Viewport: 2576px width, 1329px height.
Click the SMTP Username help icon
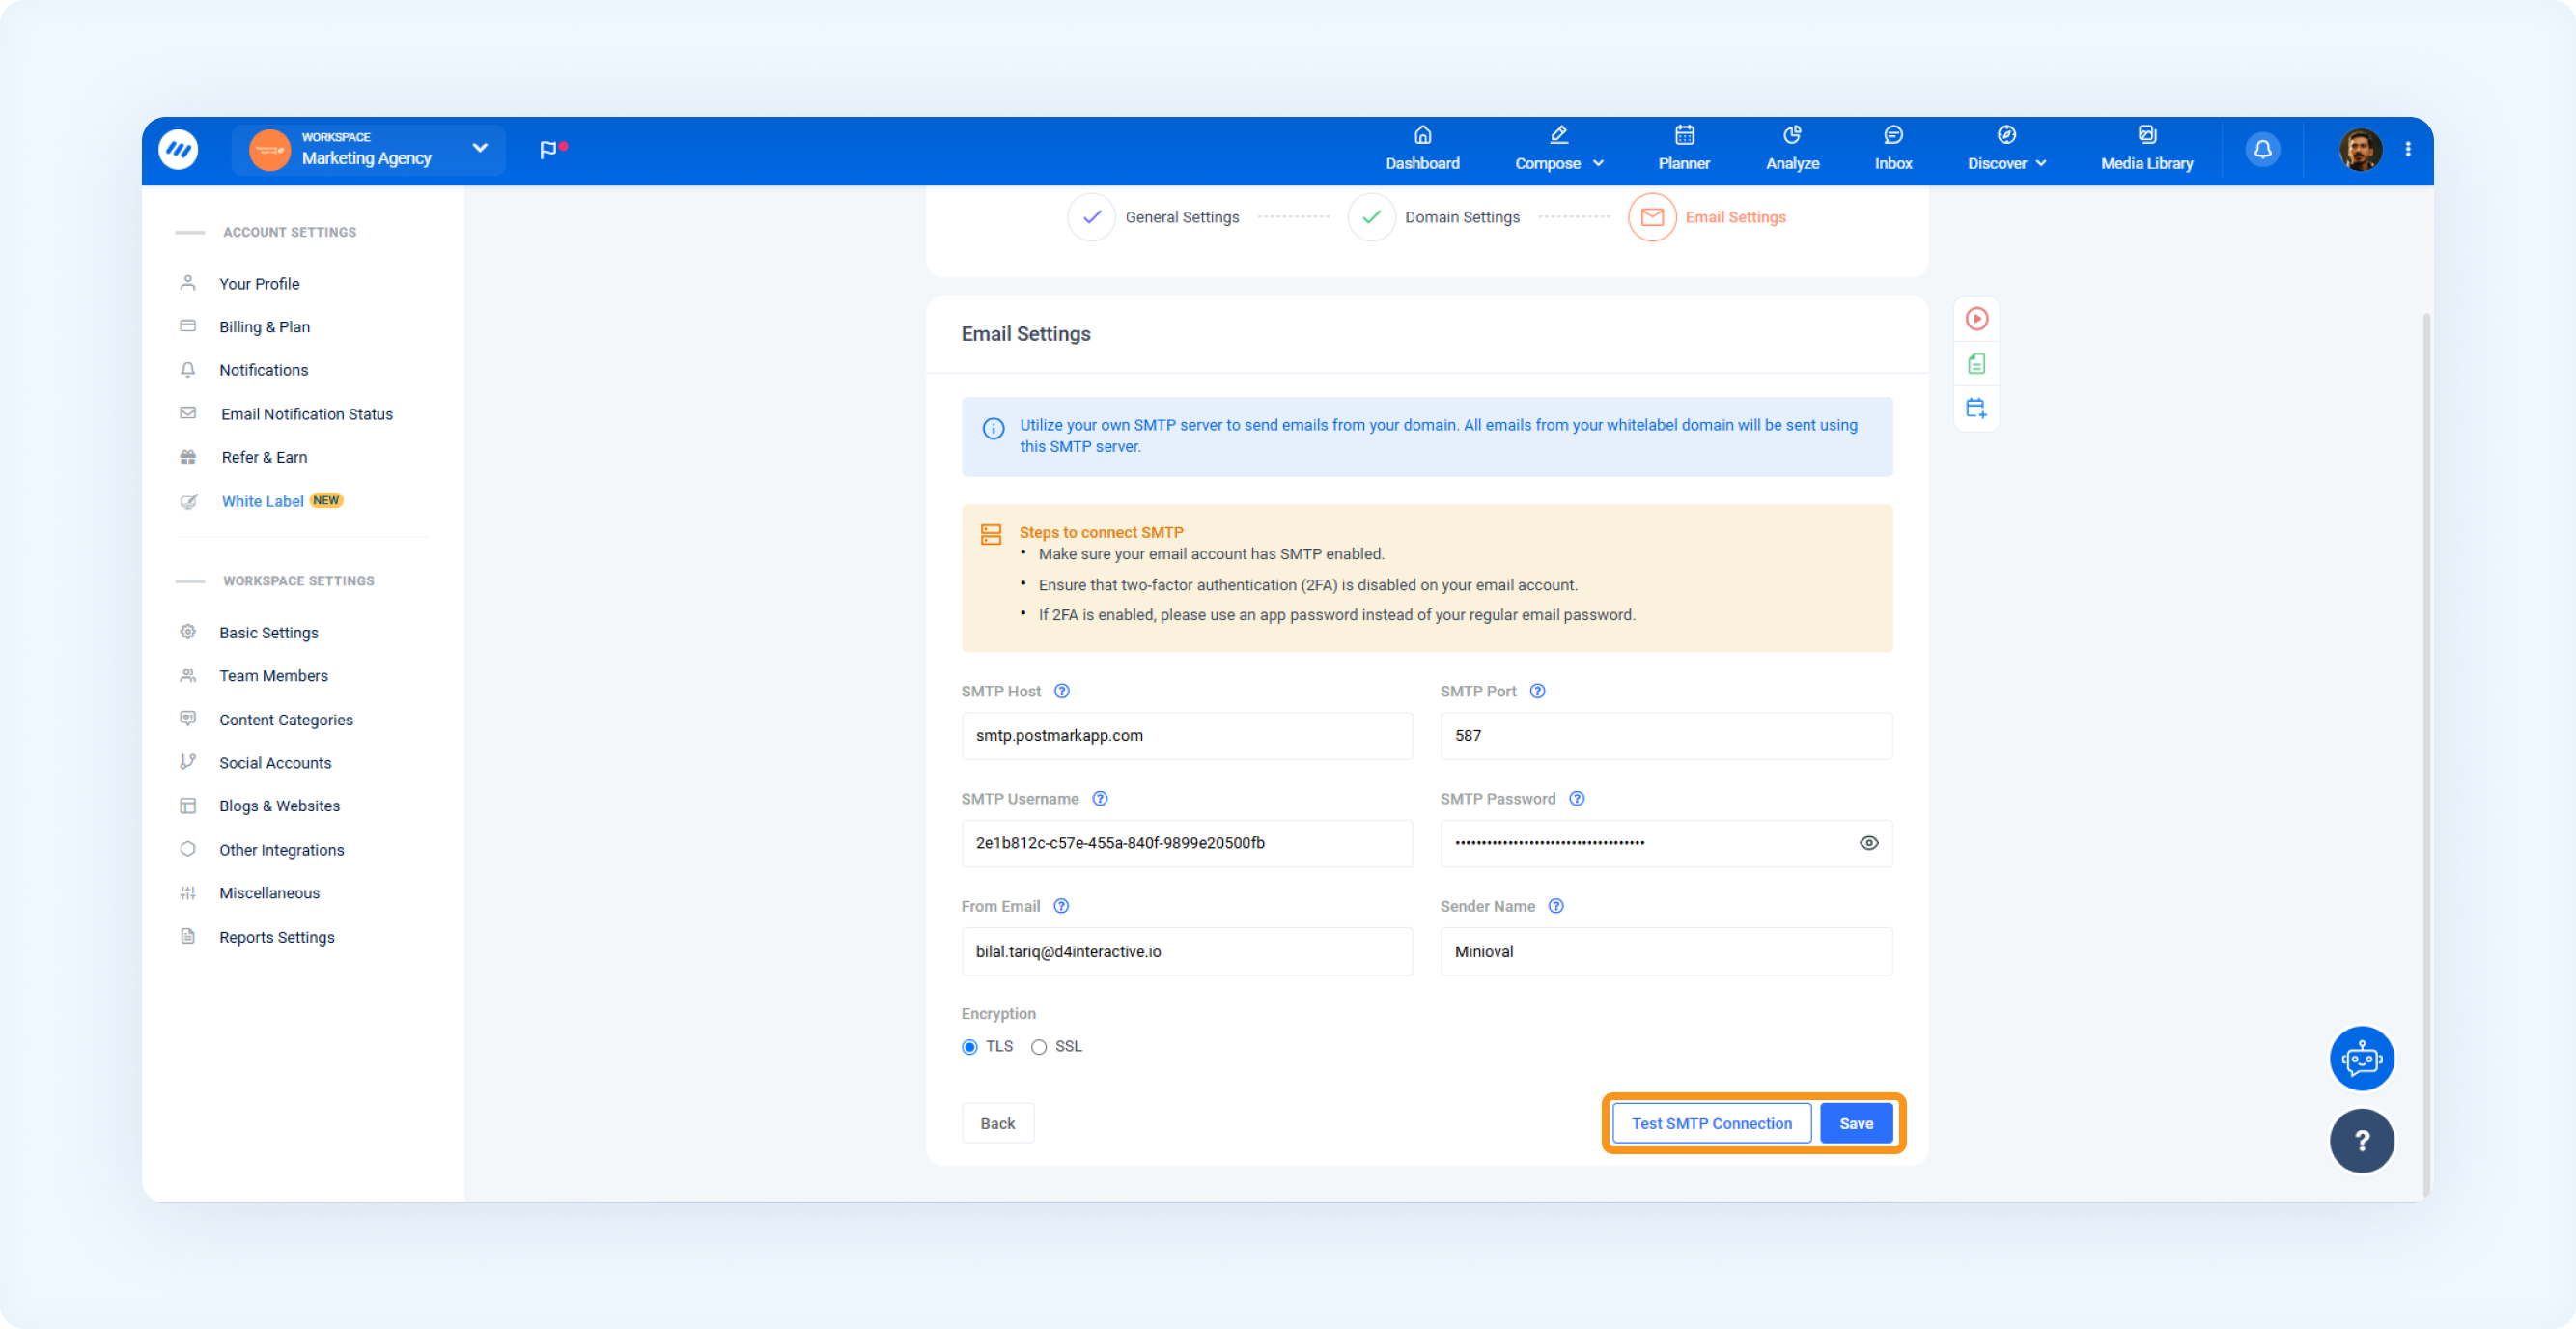[x=1100, y=799]
